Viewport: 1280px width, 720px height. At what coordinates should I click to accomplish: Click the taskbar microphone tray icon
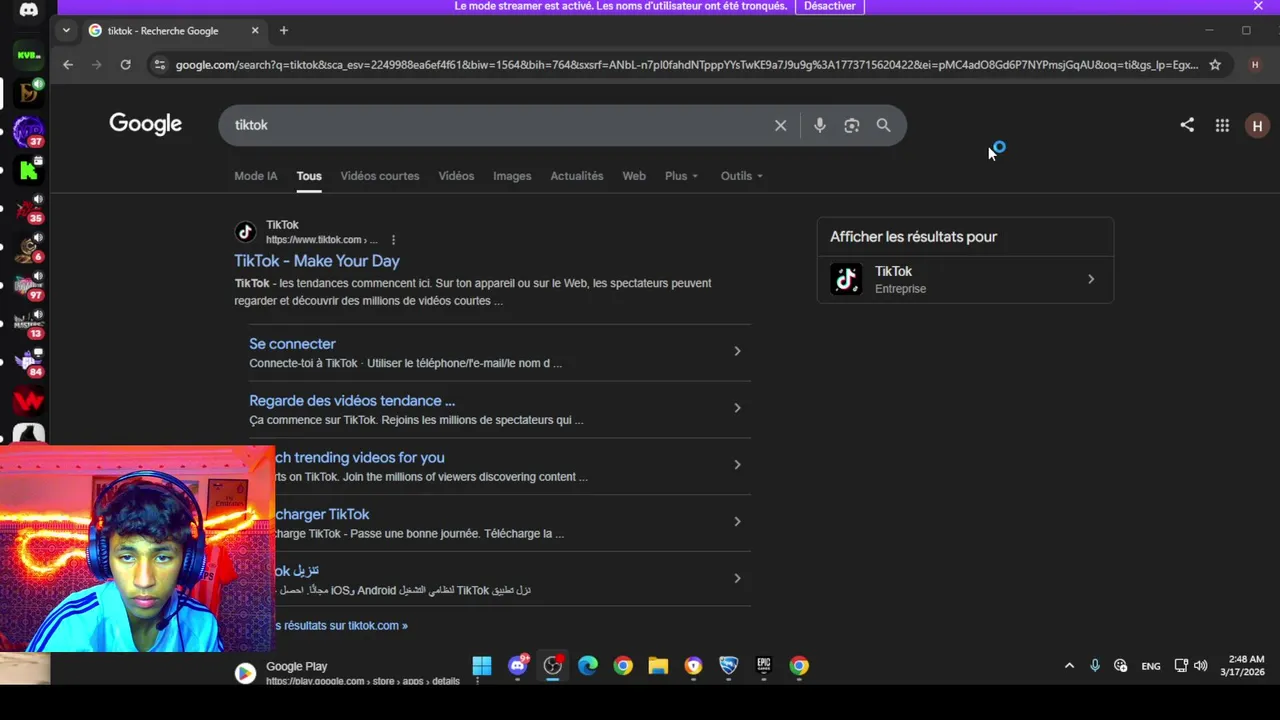(x=1095, y=666)
